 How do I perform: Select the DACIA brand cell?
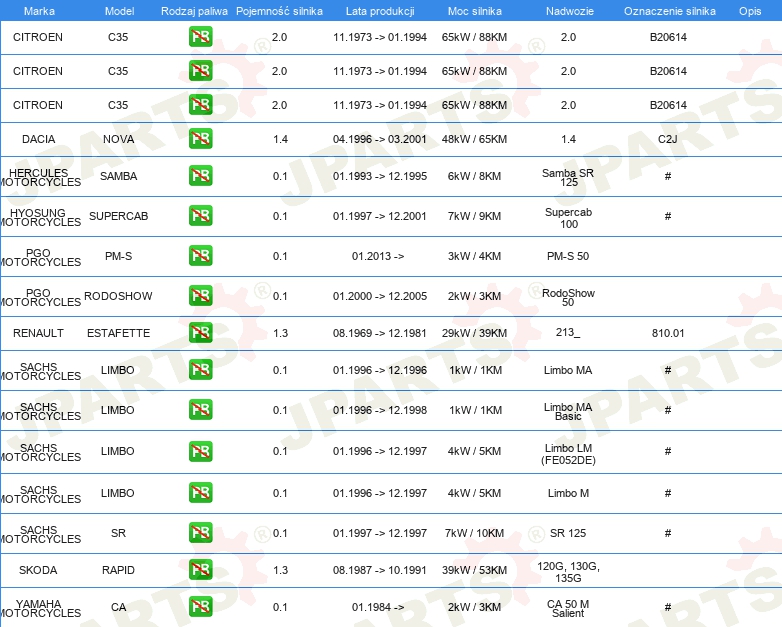pos(38,139)
